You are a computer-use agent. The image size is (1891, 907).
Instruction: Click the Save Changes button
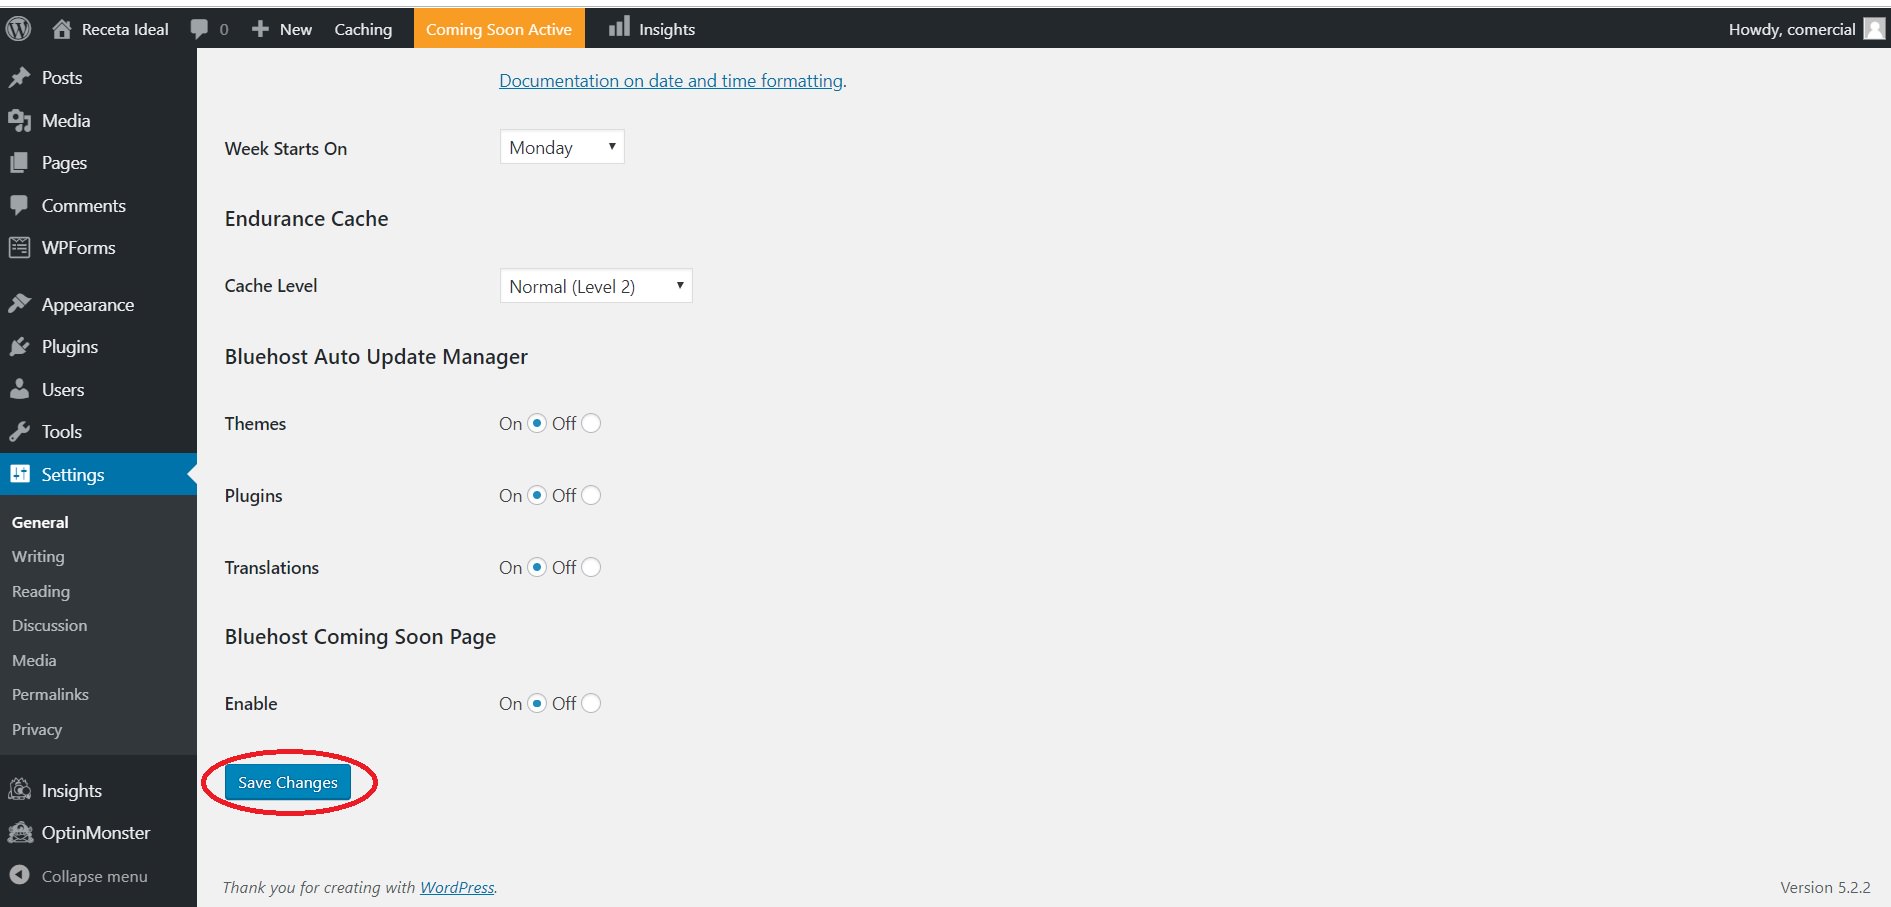(288, 782)
